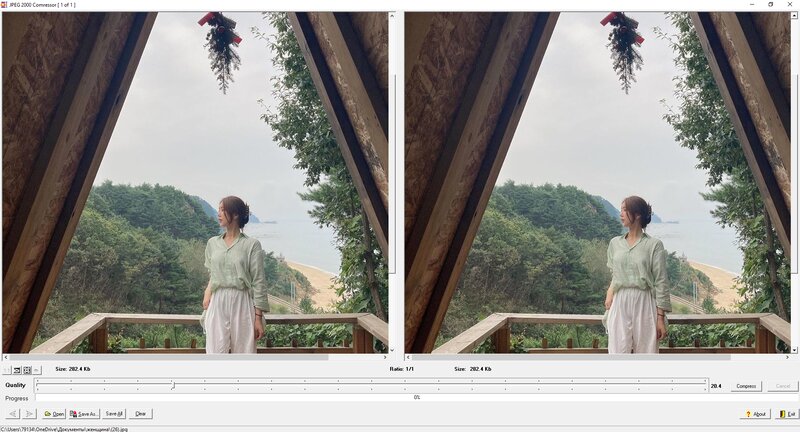Click the Cancel button
Image resolution: width=800 pixels, height=432 pixels.
[x=782, y=386]
